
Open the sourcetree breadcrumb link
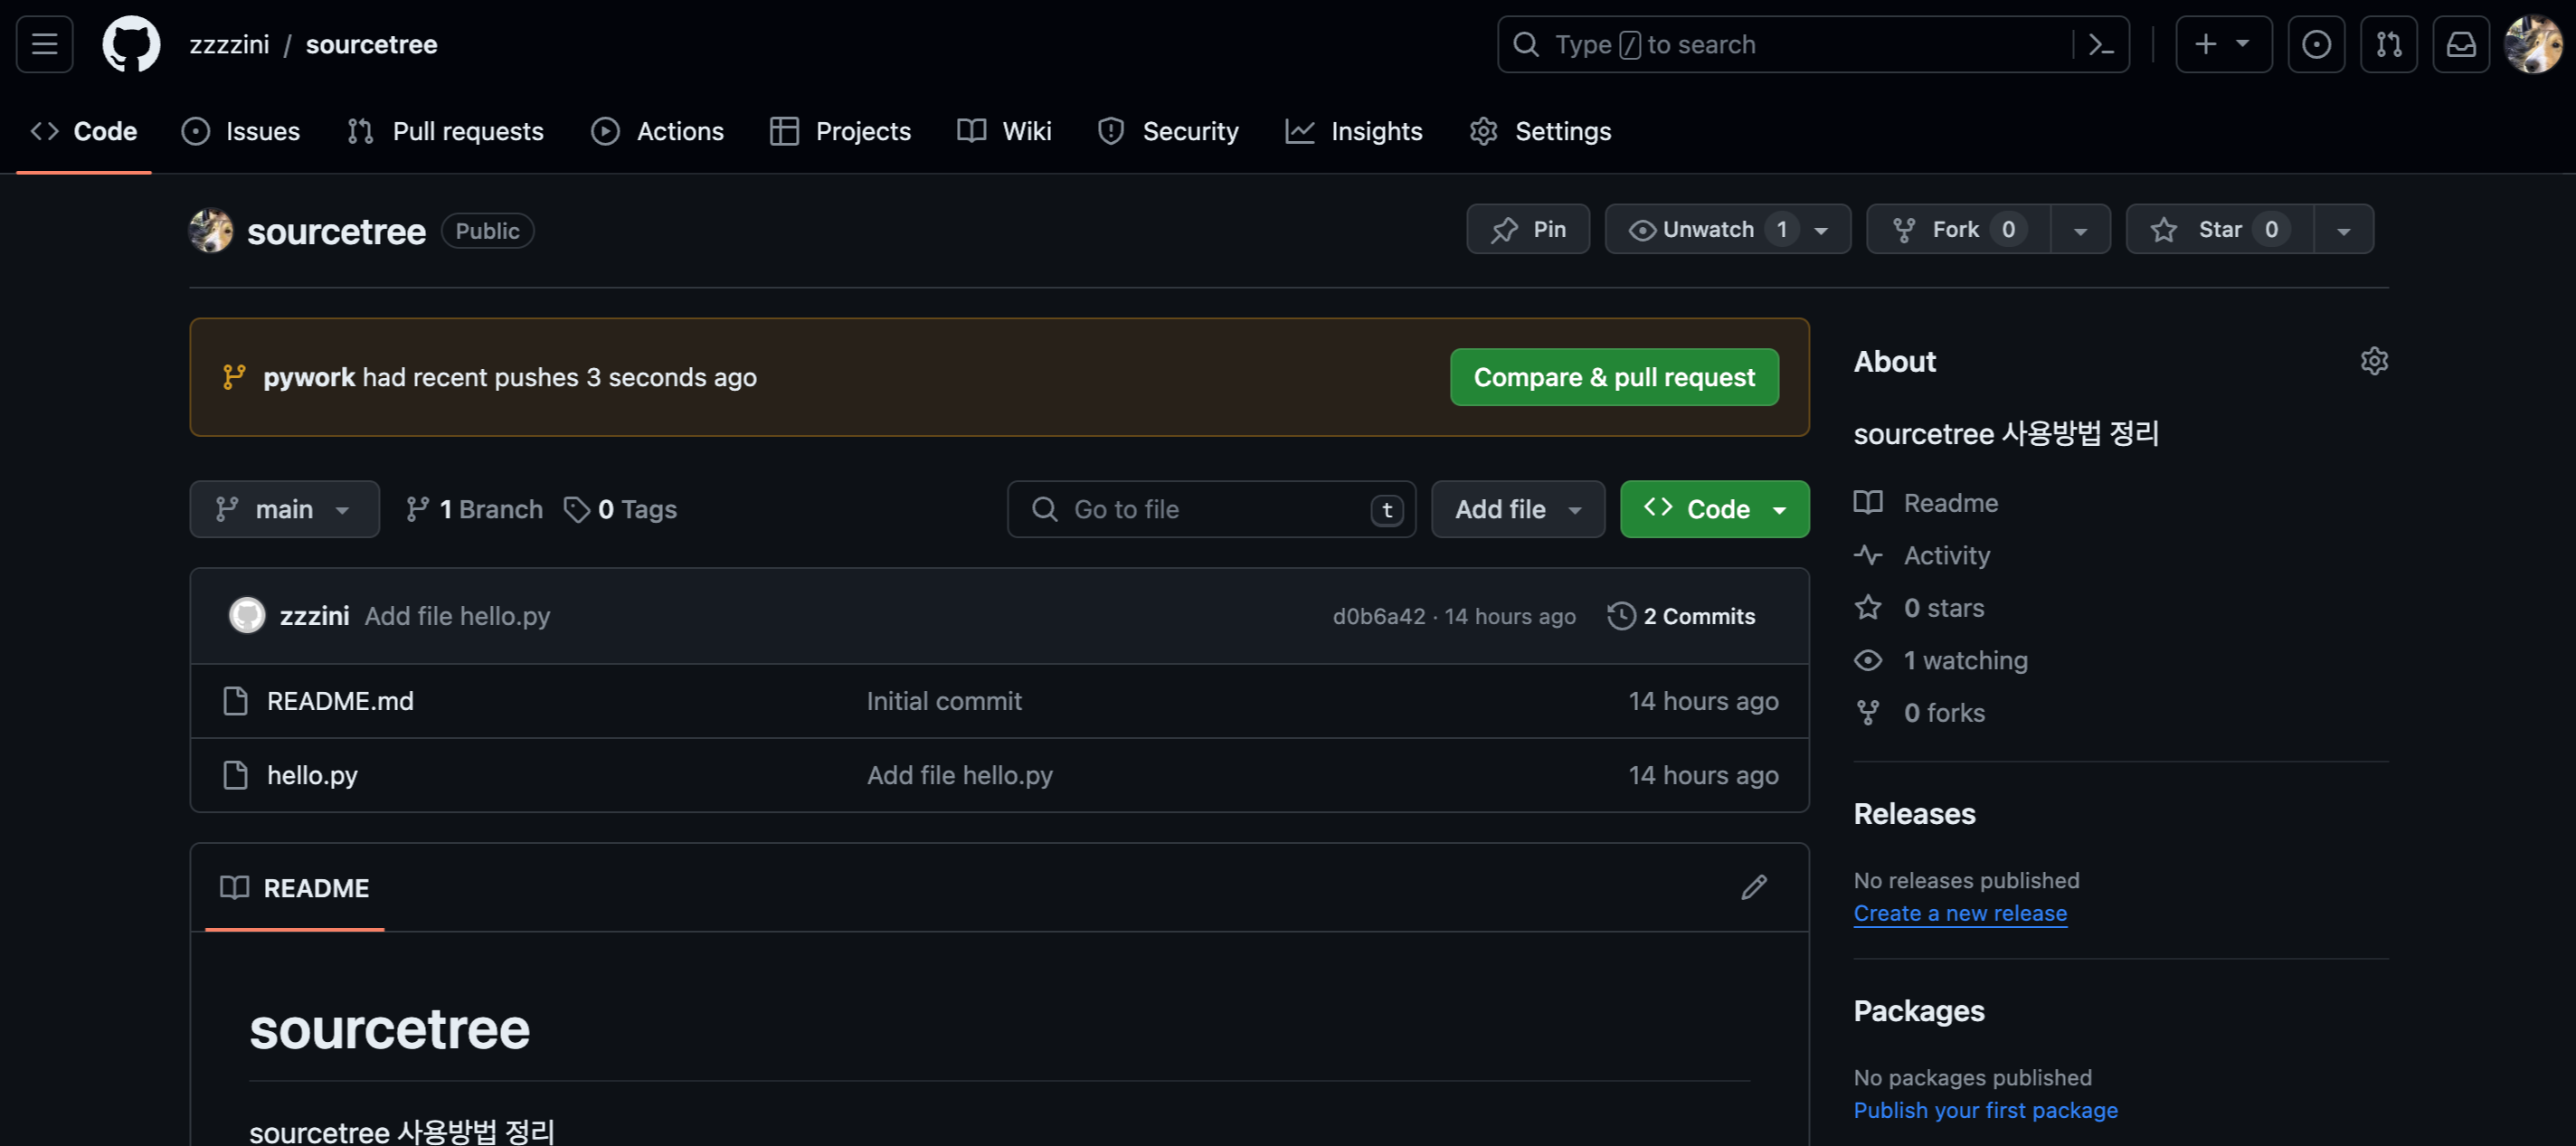[x=371, y=44]
